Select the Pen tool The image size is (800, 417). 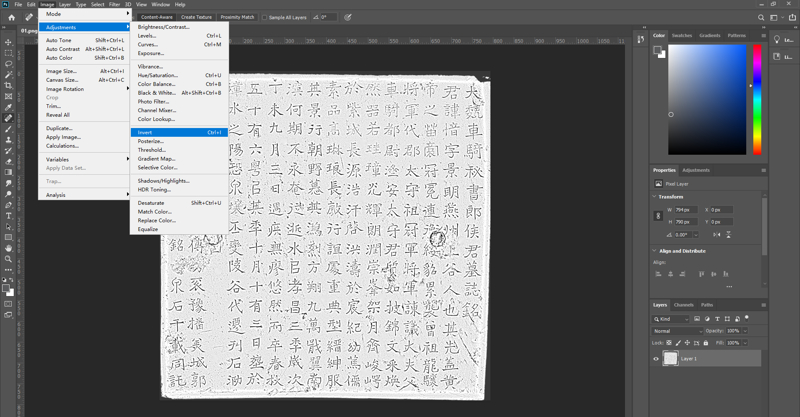(x=8, y=205)
